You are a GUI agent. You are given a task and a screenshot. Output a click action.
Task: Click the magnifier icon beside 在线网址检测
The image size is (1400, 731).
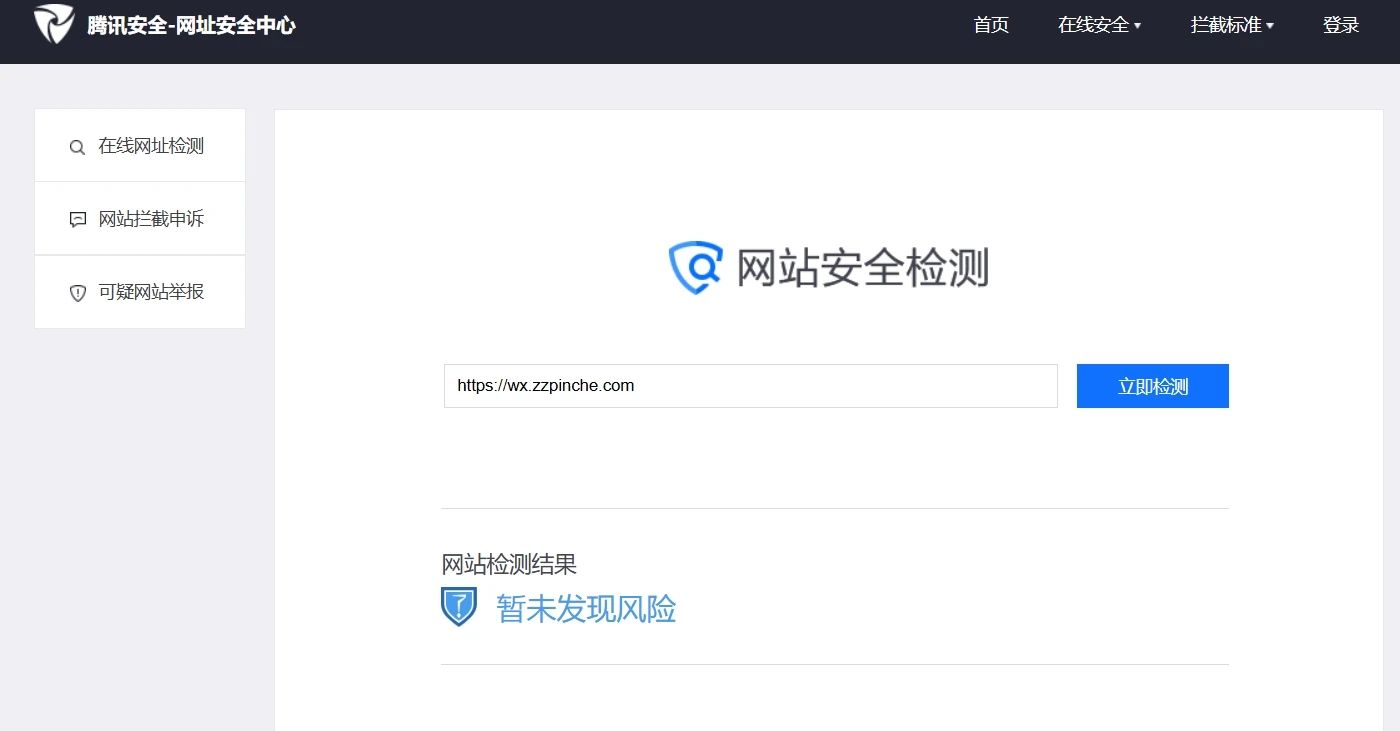[x=77, y=147]
